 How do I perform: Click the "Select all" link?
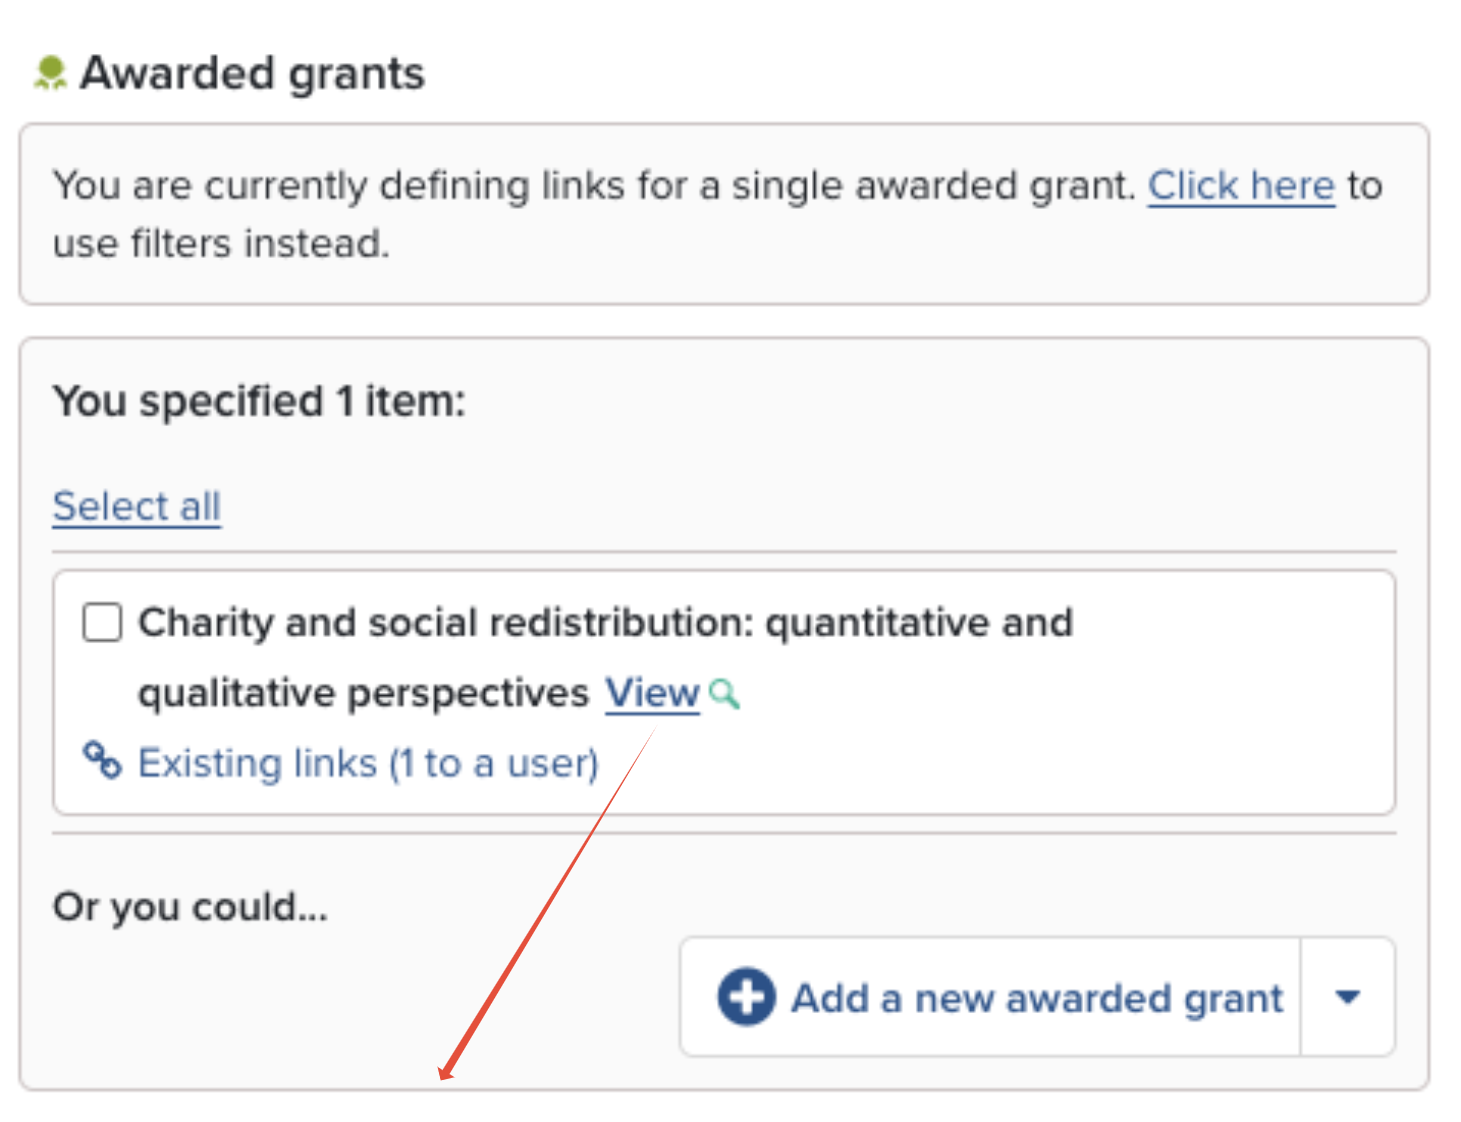point(137,506)
